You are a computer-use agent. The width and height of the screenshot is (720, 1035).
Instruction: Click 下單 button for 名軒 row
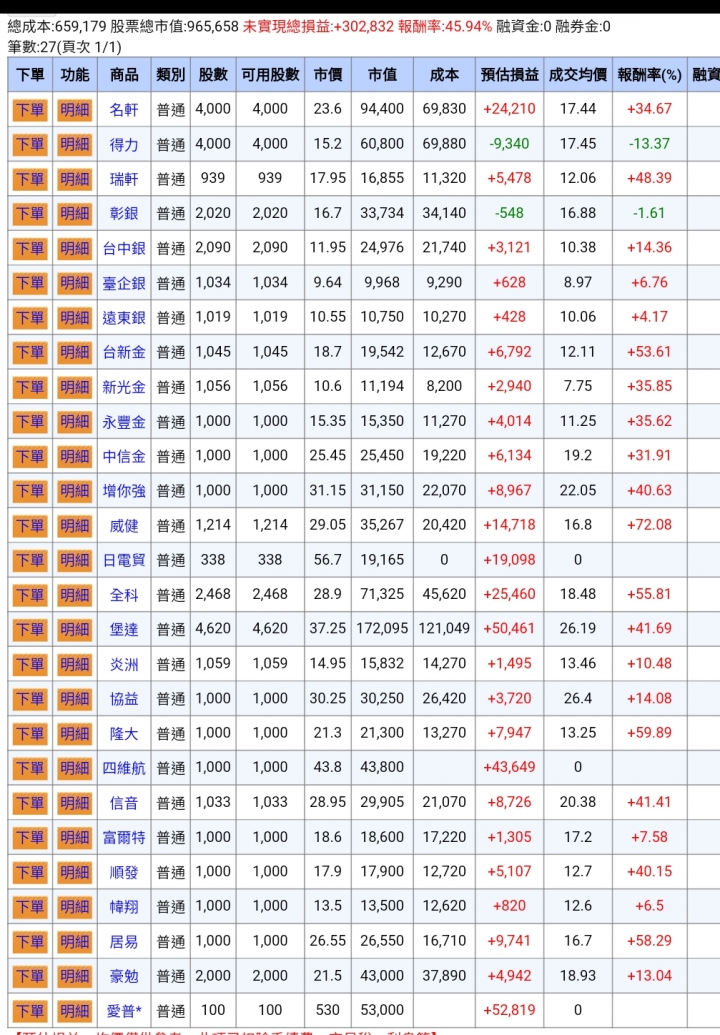30,110
